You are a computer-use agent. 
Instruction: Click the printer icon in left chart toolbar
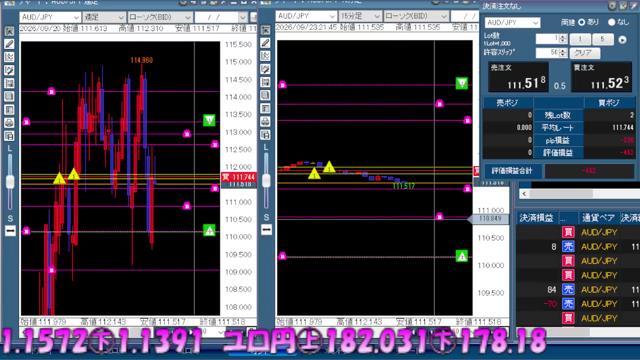9,122
